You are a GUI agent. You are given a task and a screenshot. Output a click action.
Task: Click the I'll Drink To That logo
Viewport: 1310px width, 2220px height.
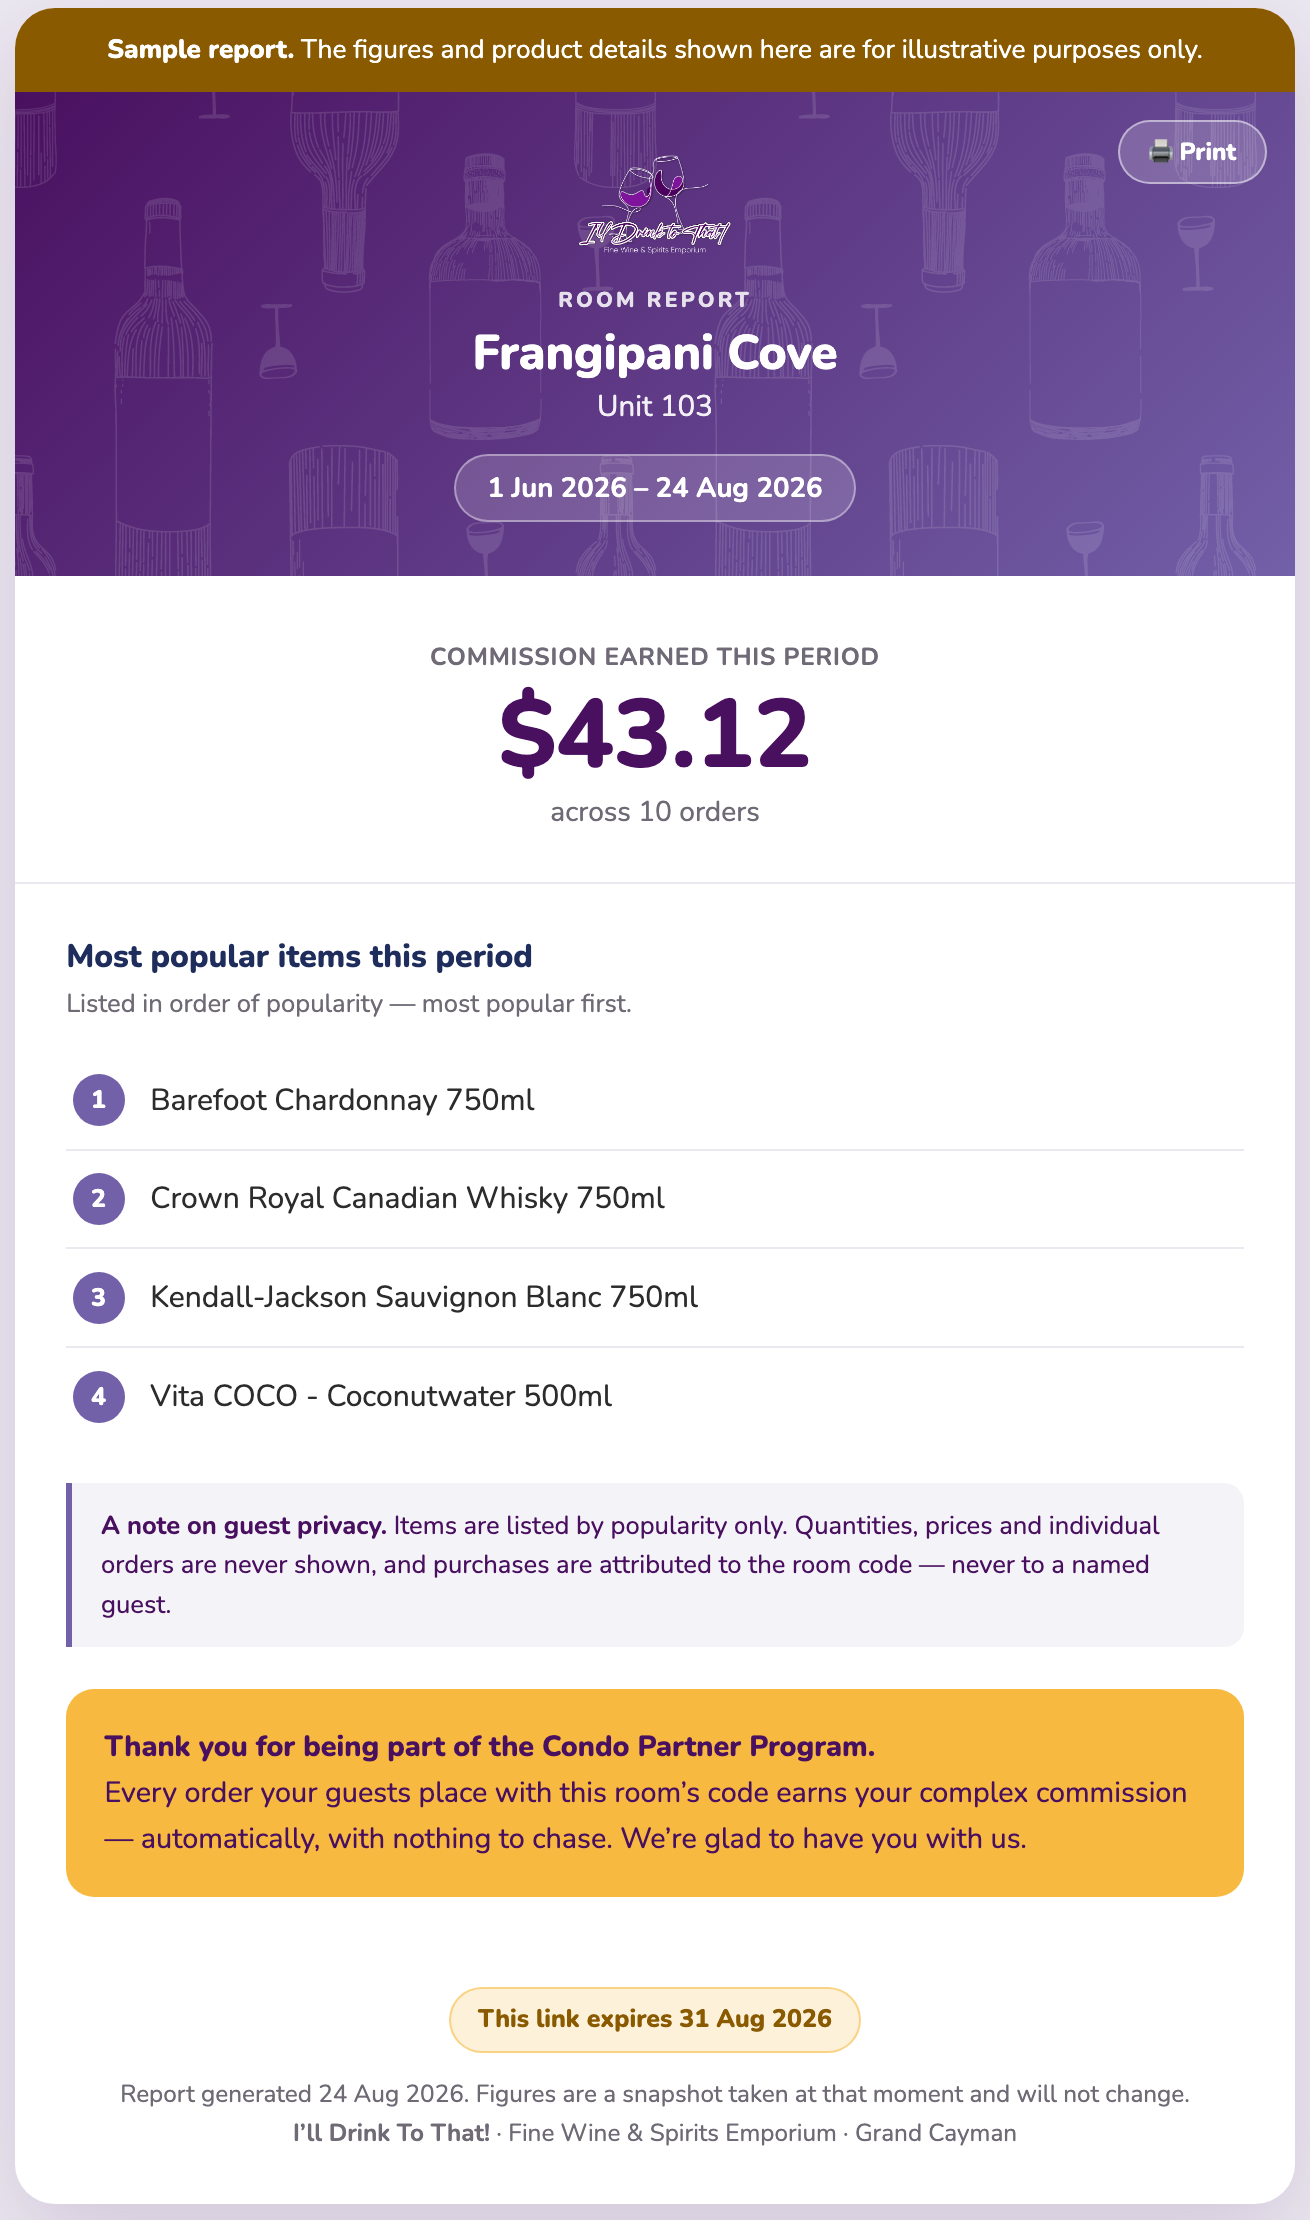[x=655, y=205]
